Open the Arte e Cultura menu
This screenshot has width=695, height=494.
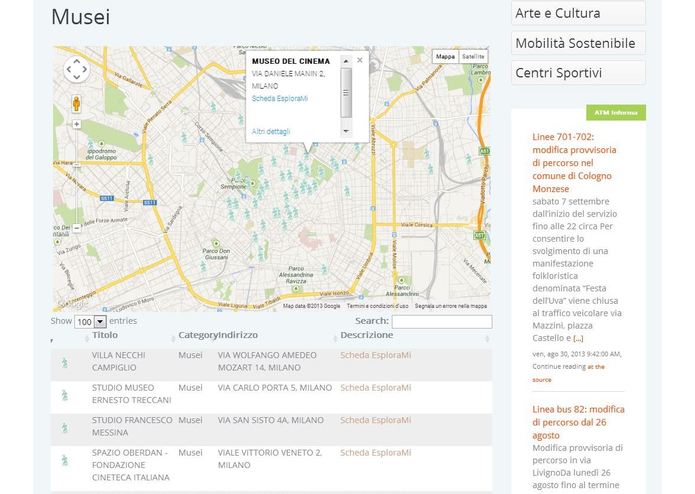578,13
